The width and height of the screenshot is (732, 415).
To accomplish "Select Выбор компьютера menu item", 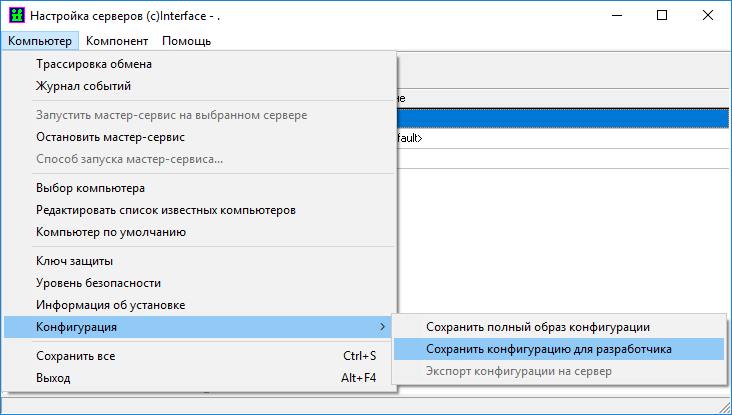I will (x=91, y=188).
